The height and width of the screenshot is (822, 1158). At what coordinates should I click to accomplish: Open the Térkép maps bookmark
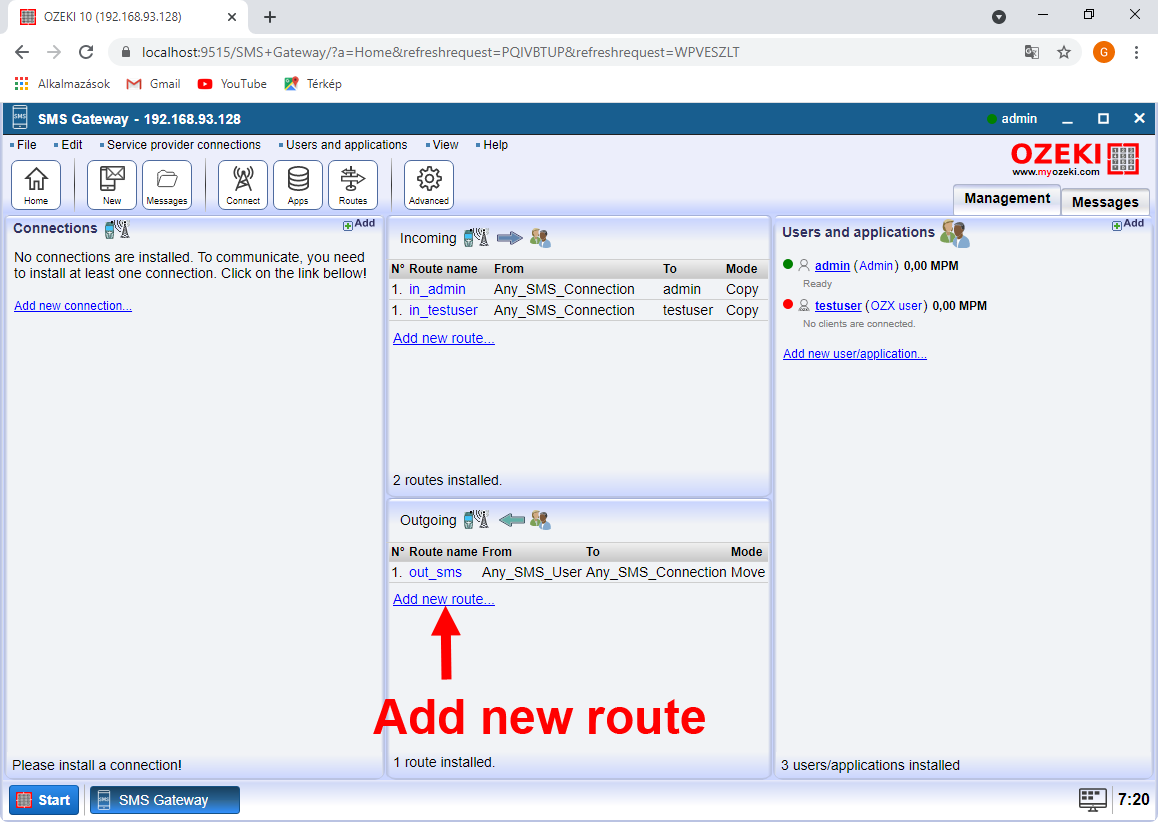click(x=313, y=83)
